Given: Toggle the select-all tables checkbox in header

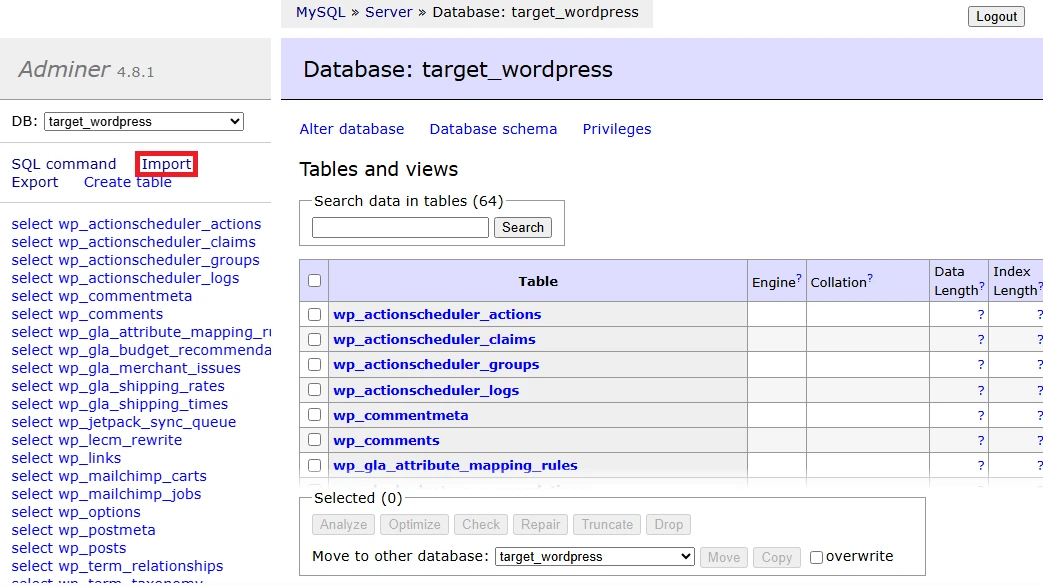Looking at the screenshot, I should (315, 281).
